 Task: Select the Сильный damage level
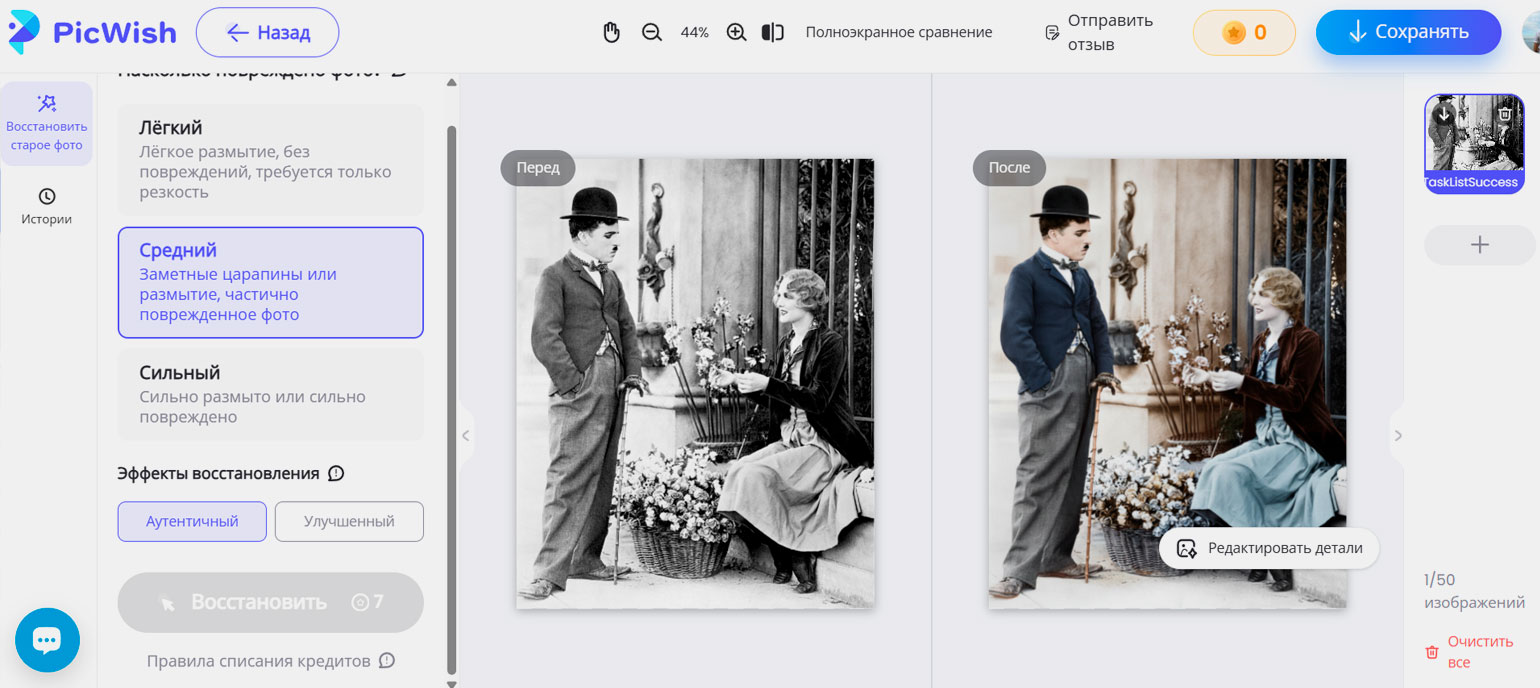[x=270, y=395]
